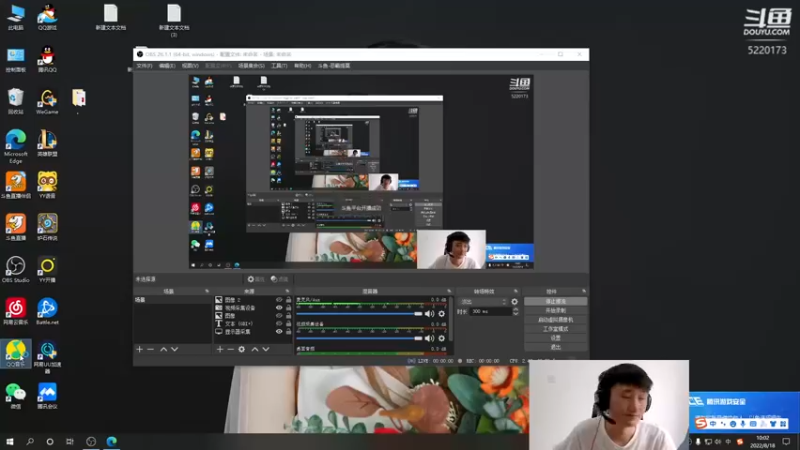Open the Hearthstone desktop shortcut
Image resolution: width=800 pixels, height=450 pixels.
pyautogui.click(x=47, y=228)
